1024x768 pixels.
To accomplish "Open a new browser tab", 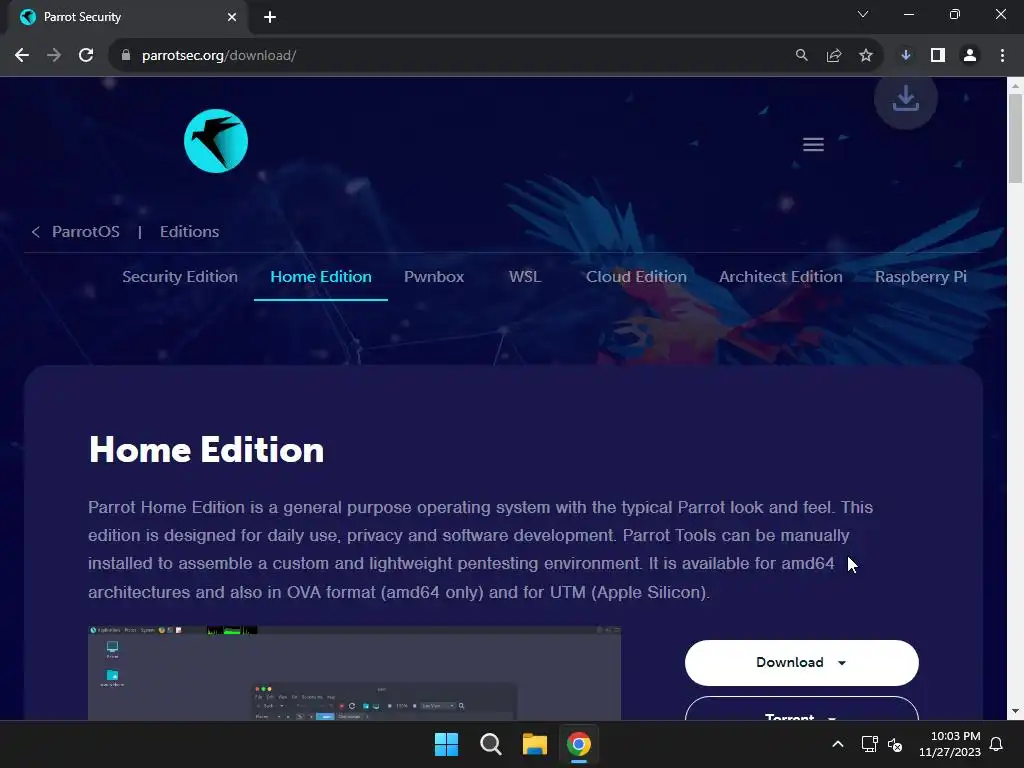I will click(x=270, y=17).
